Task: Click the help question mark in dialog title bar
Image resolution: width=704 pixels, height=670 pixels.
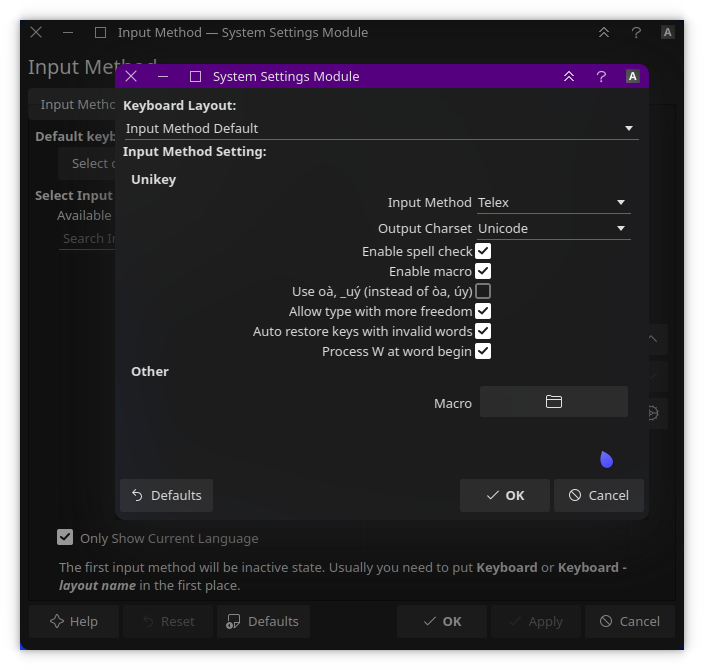Action: click(x=601, y=77)
